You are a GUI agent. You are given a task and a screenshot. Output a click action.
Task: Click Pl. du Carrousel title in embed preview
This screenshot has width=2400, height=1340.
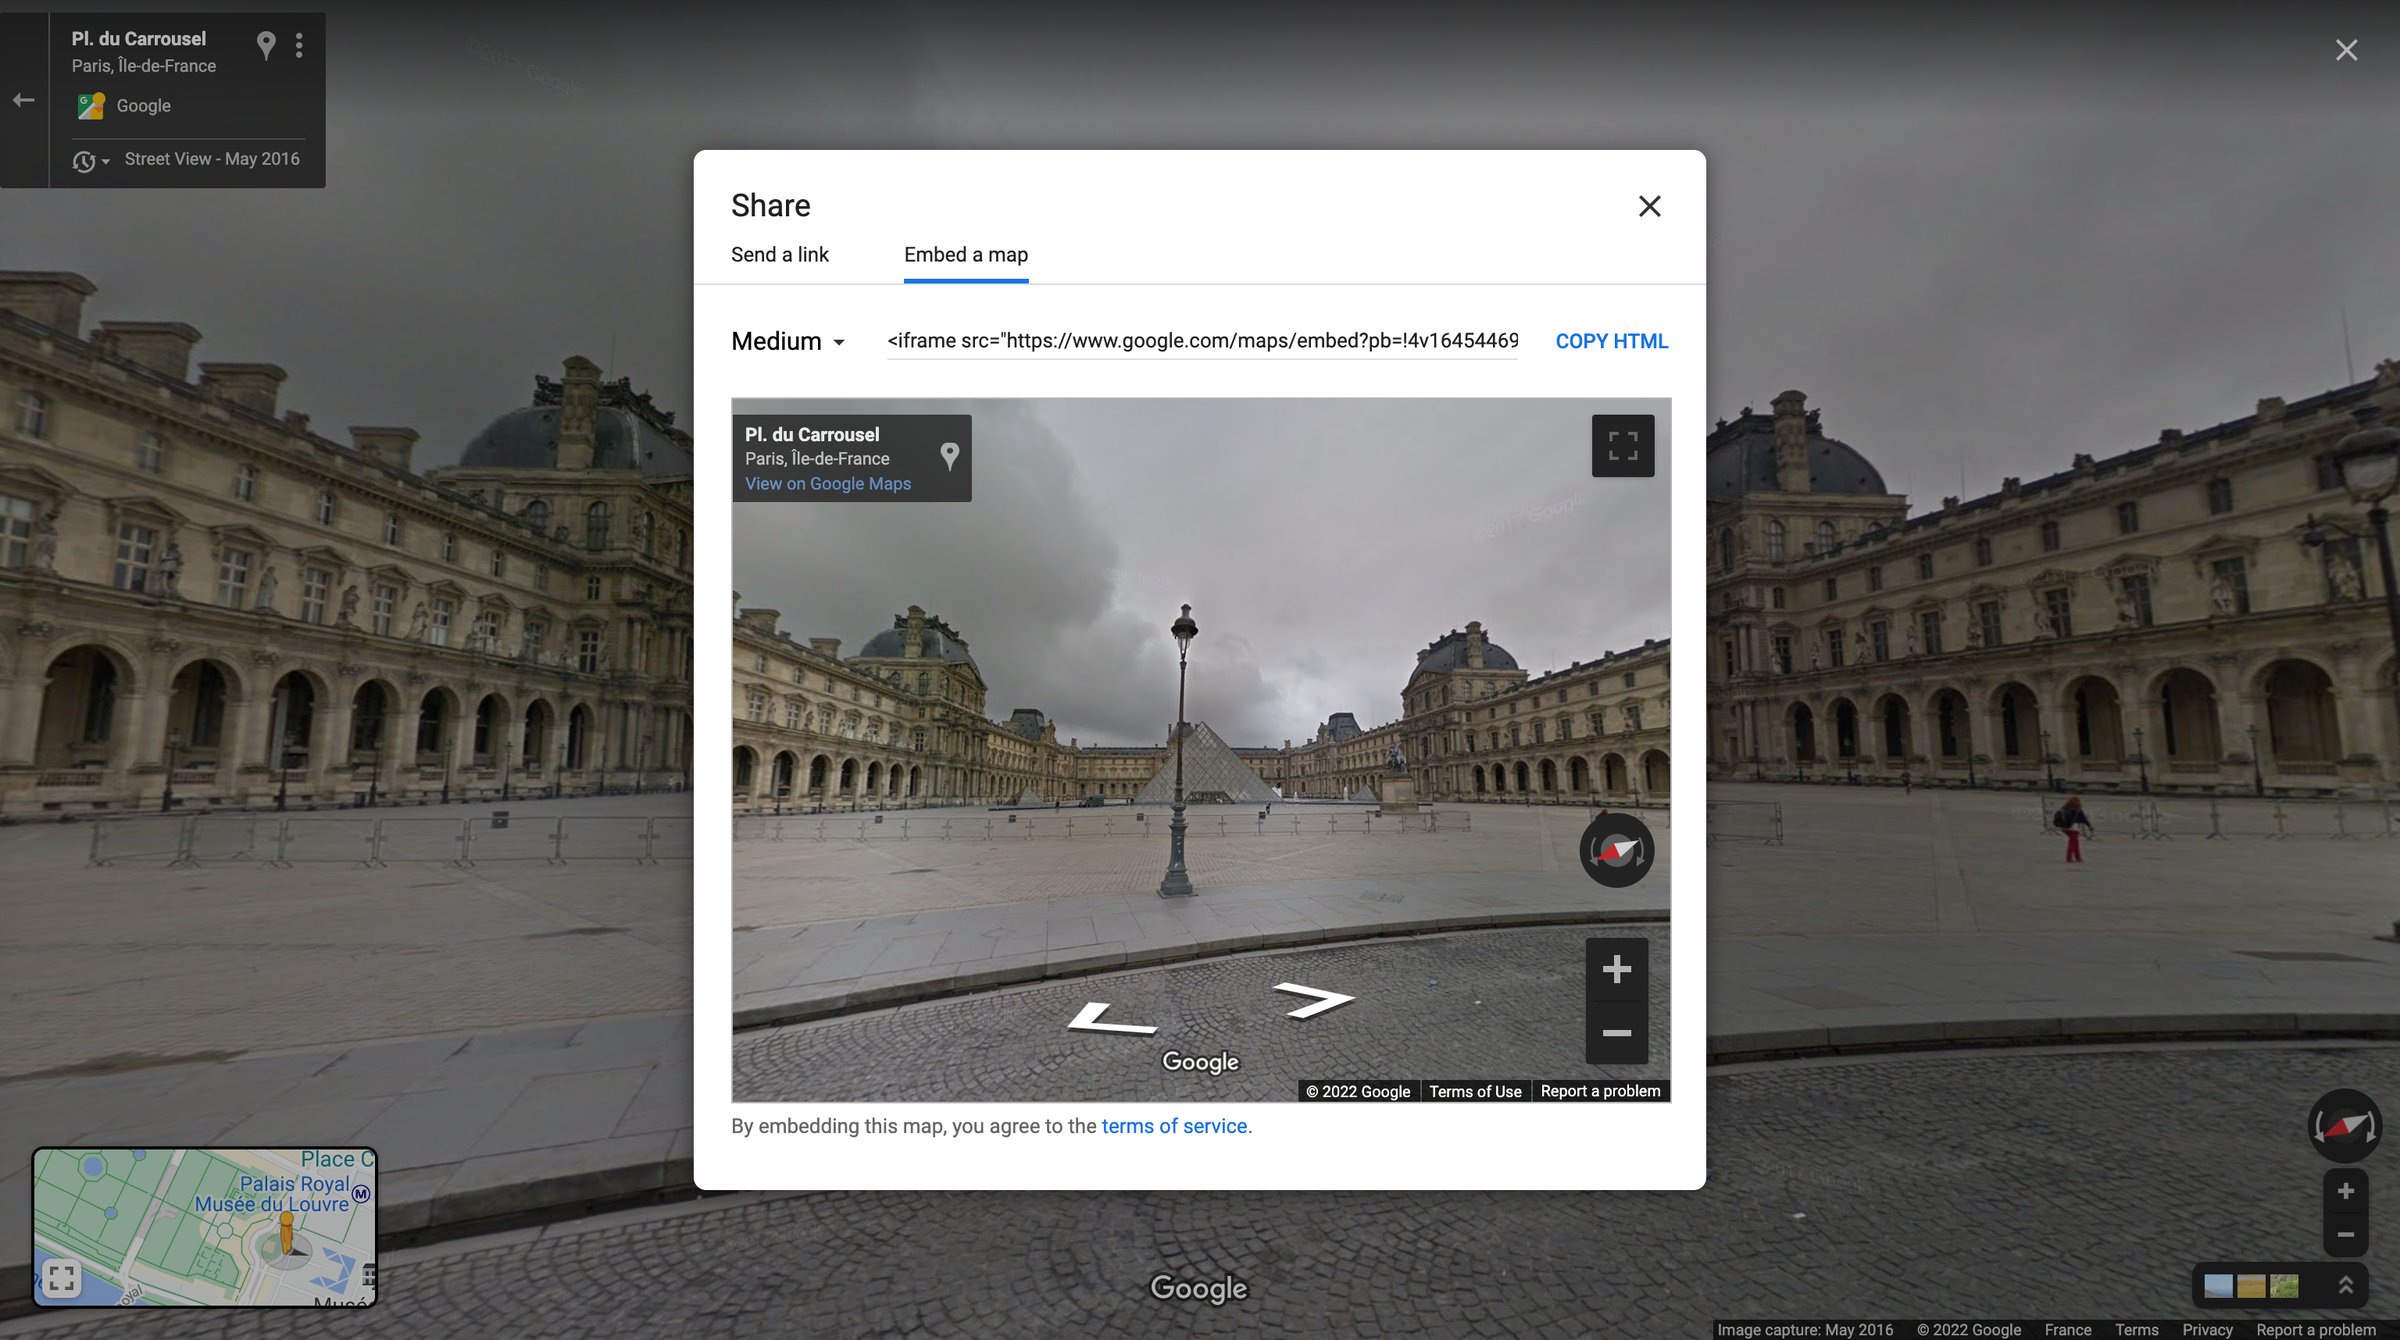(x=812, y=435)
